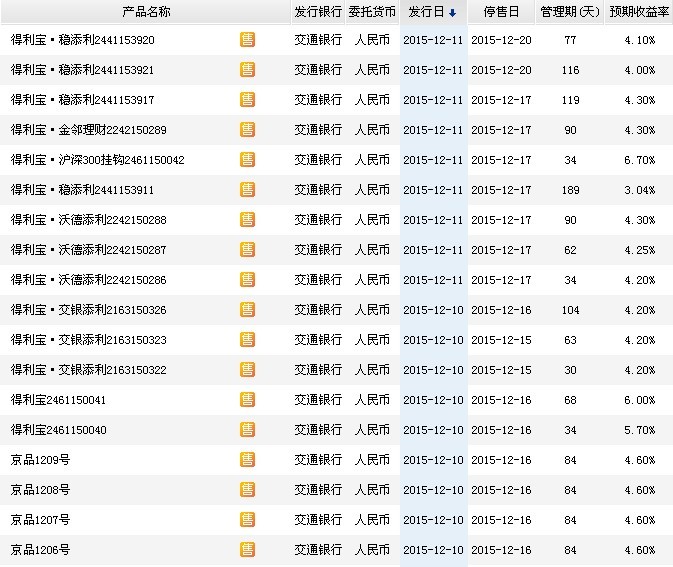Click the 5.70% expected yield value
673x567 pixels.
(x=640, y=430)
